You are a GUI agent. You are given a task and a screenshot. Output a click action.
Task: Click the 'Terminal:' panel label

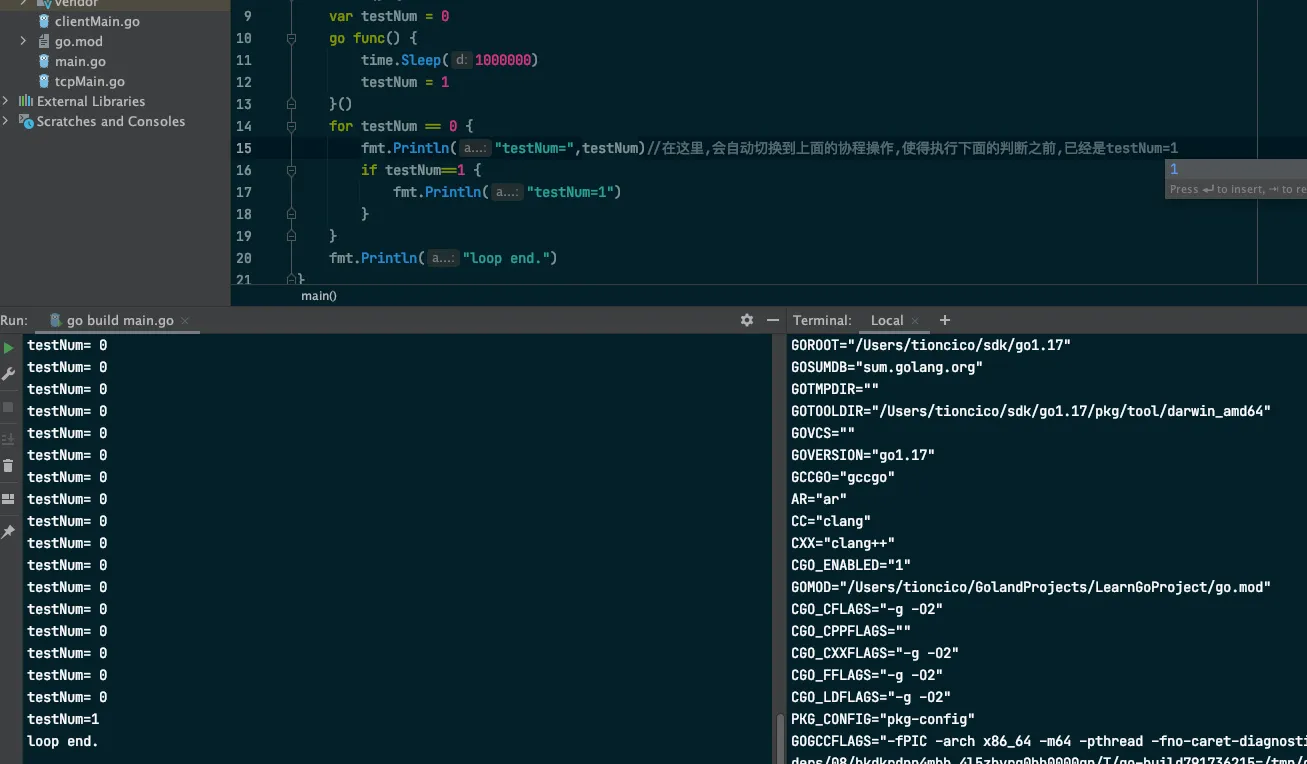coord(822,320)
